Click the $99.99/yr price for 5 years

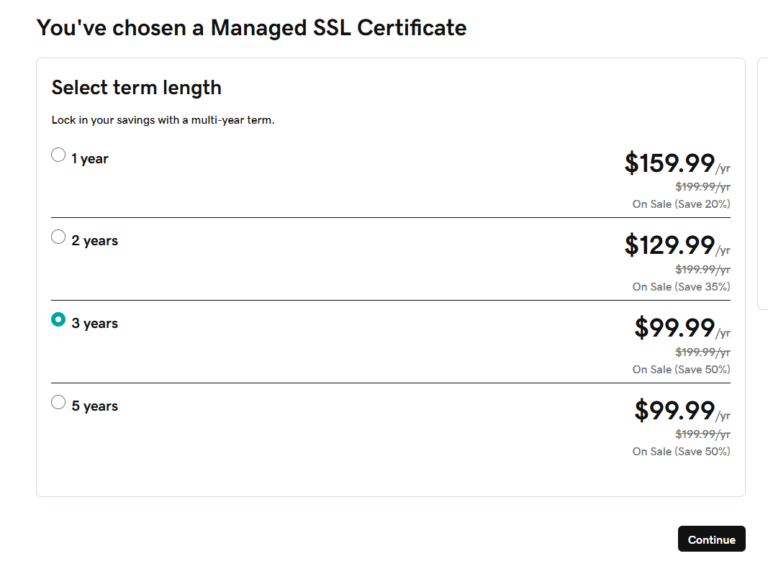(x=681, y=410)
